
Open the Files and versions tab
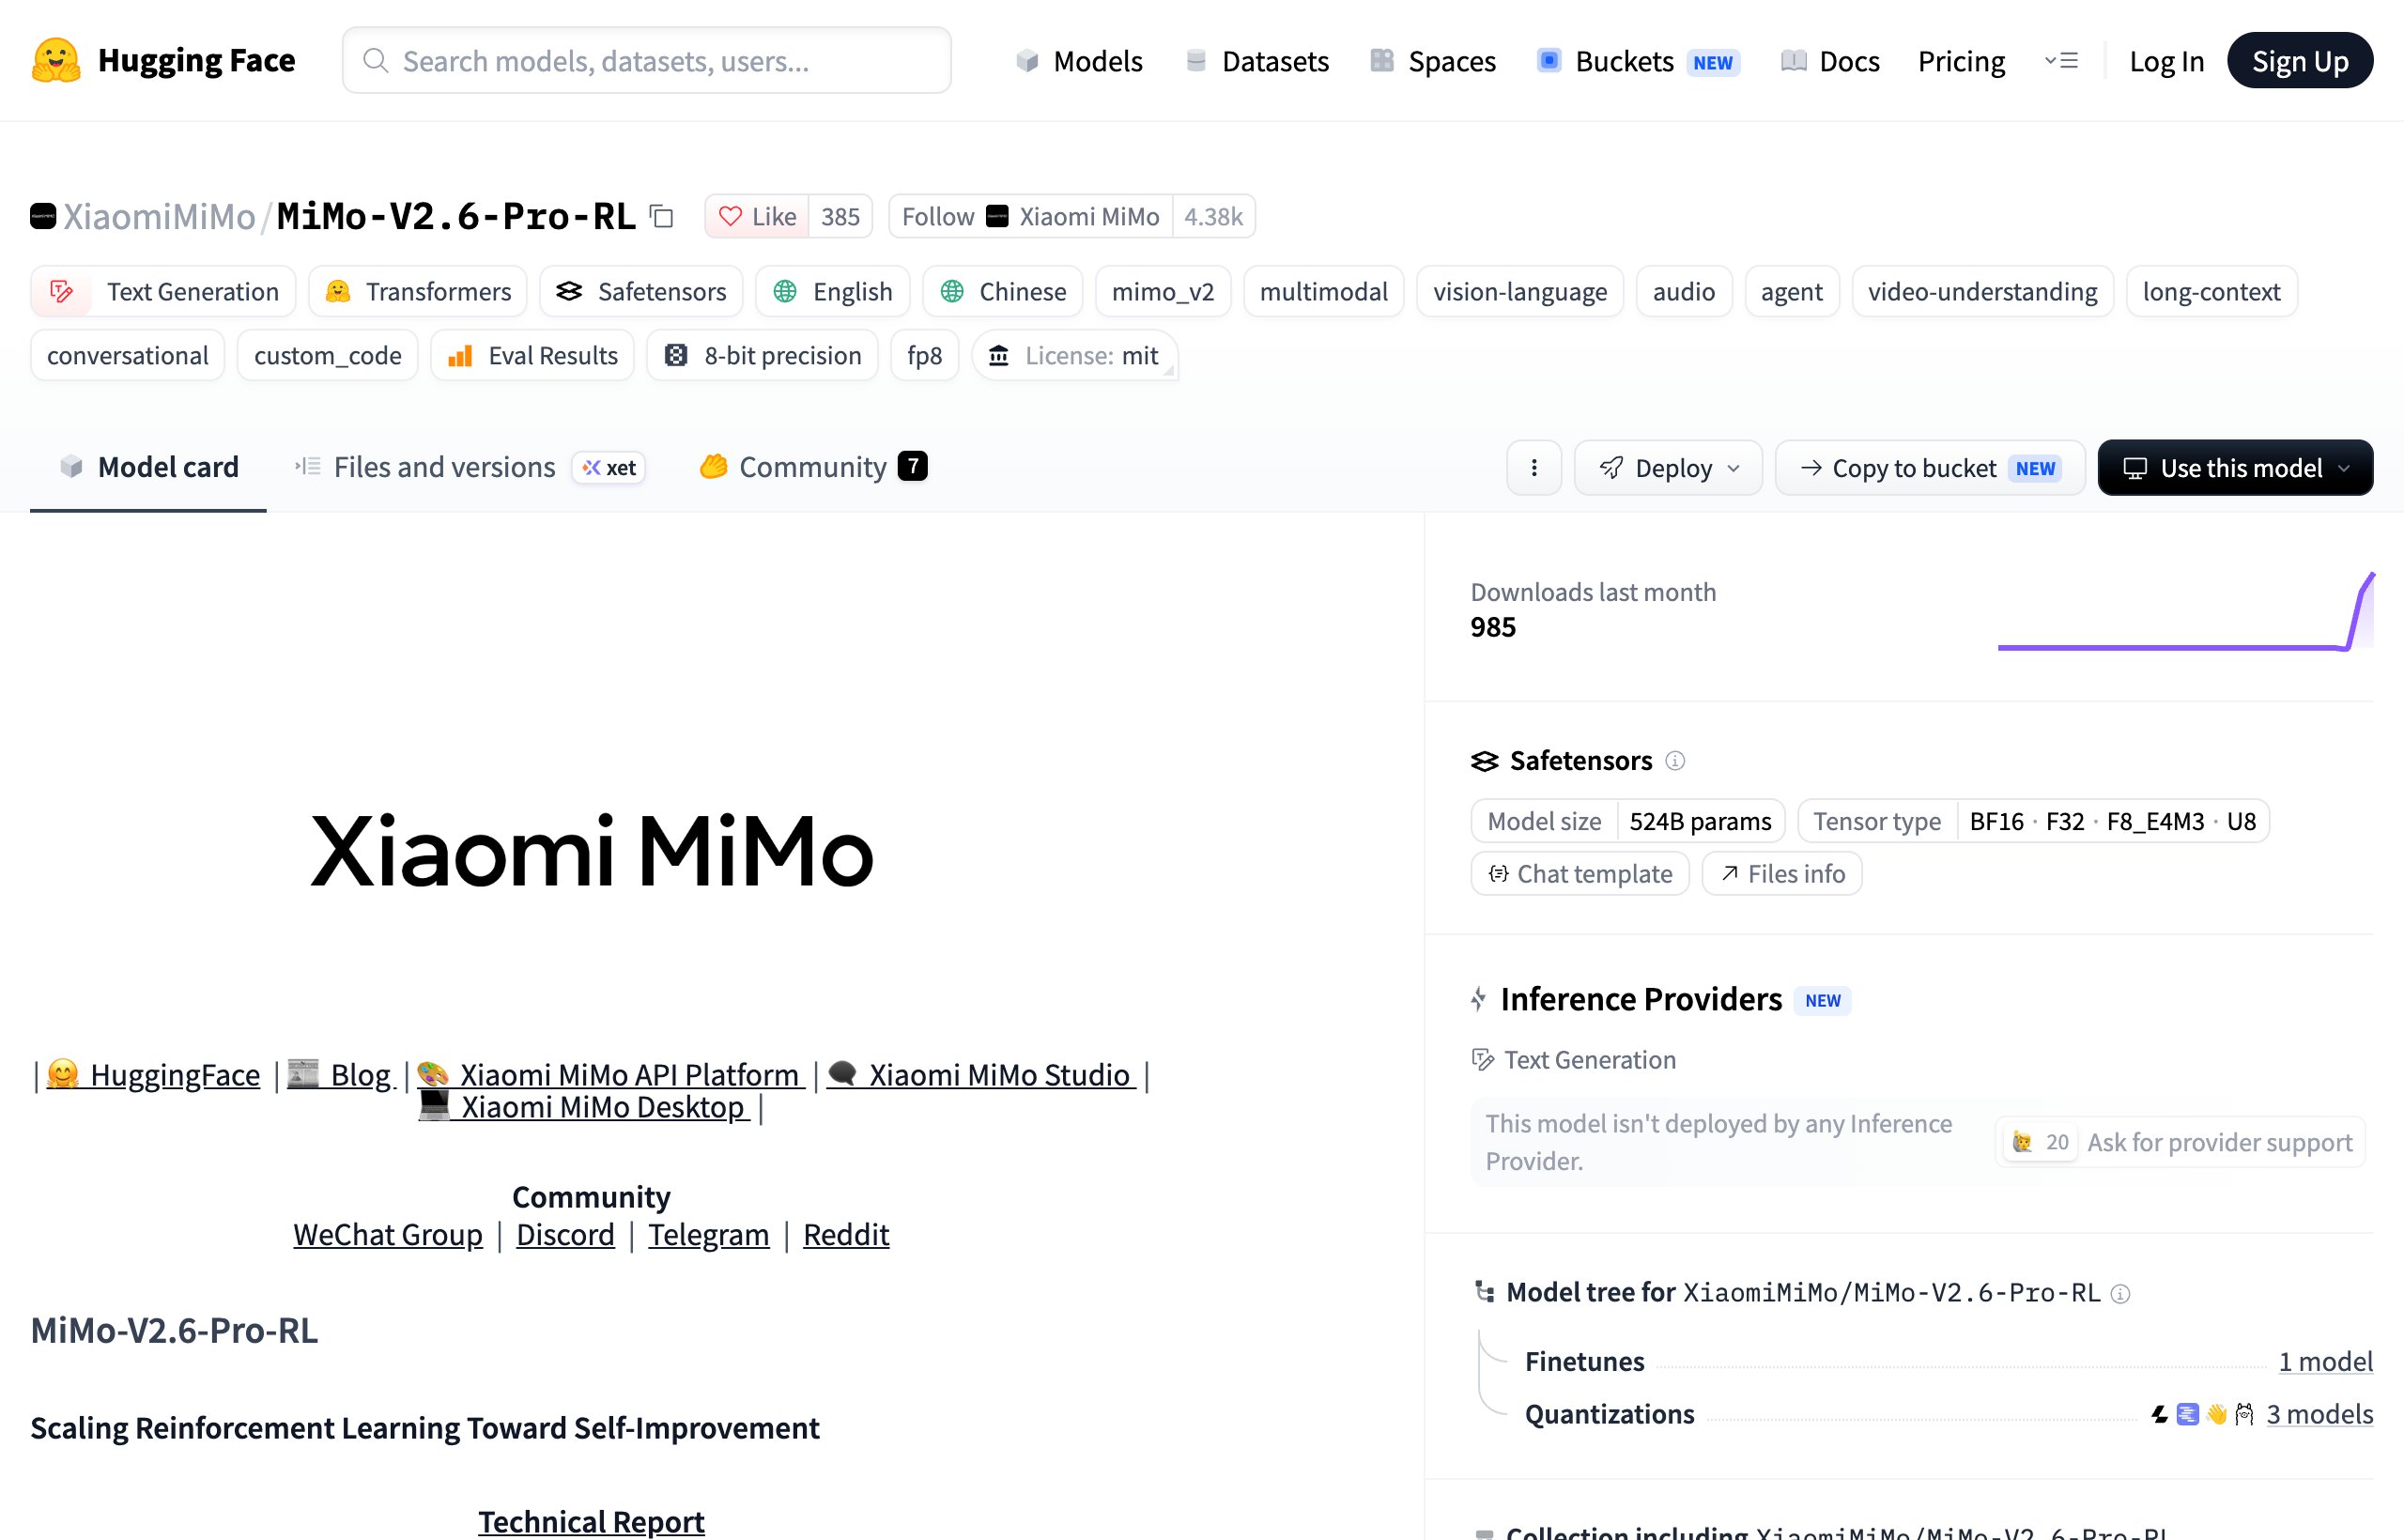pos(470,467)
